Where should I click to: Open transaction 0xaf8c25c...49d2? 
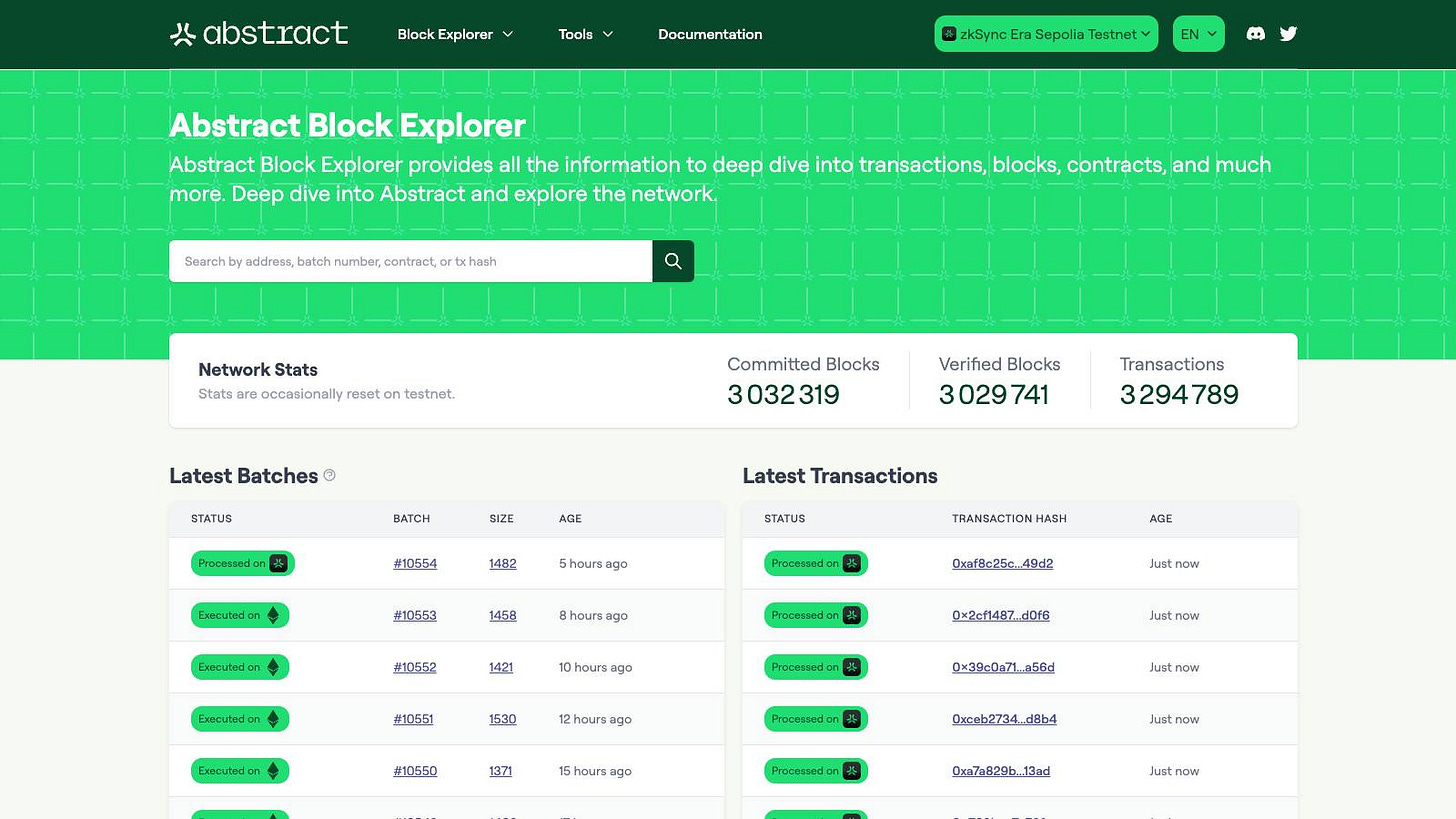point(1002,563)
